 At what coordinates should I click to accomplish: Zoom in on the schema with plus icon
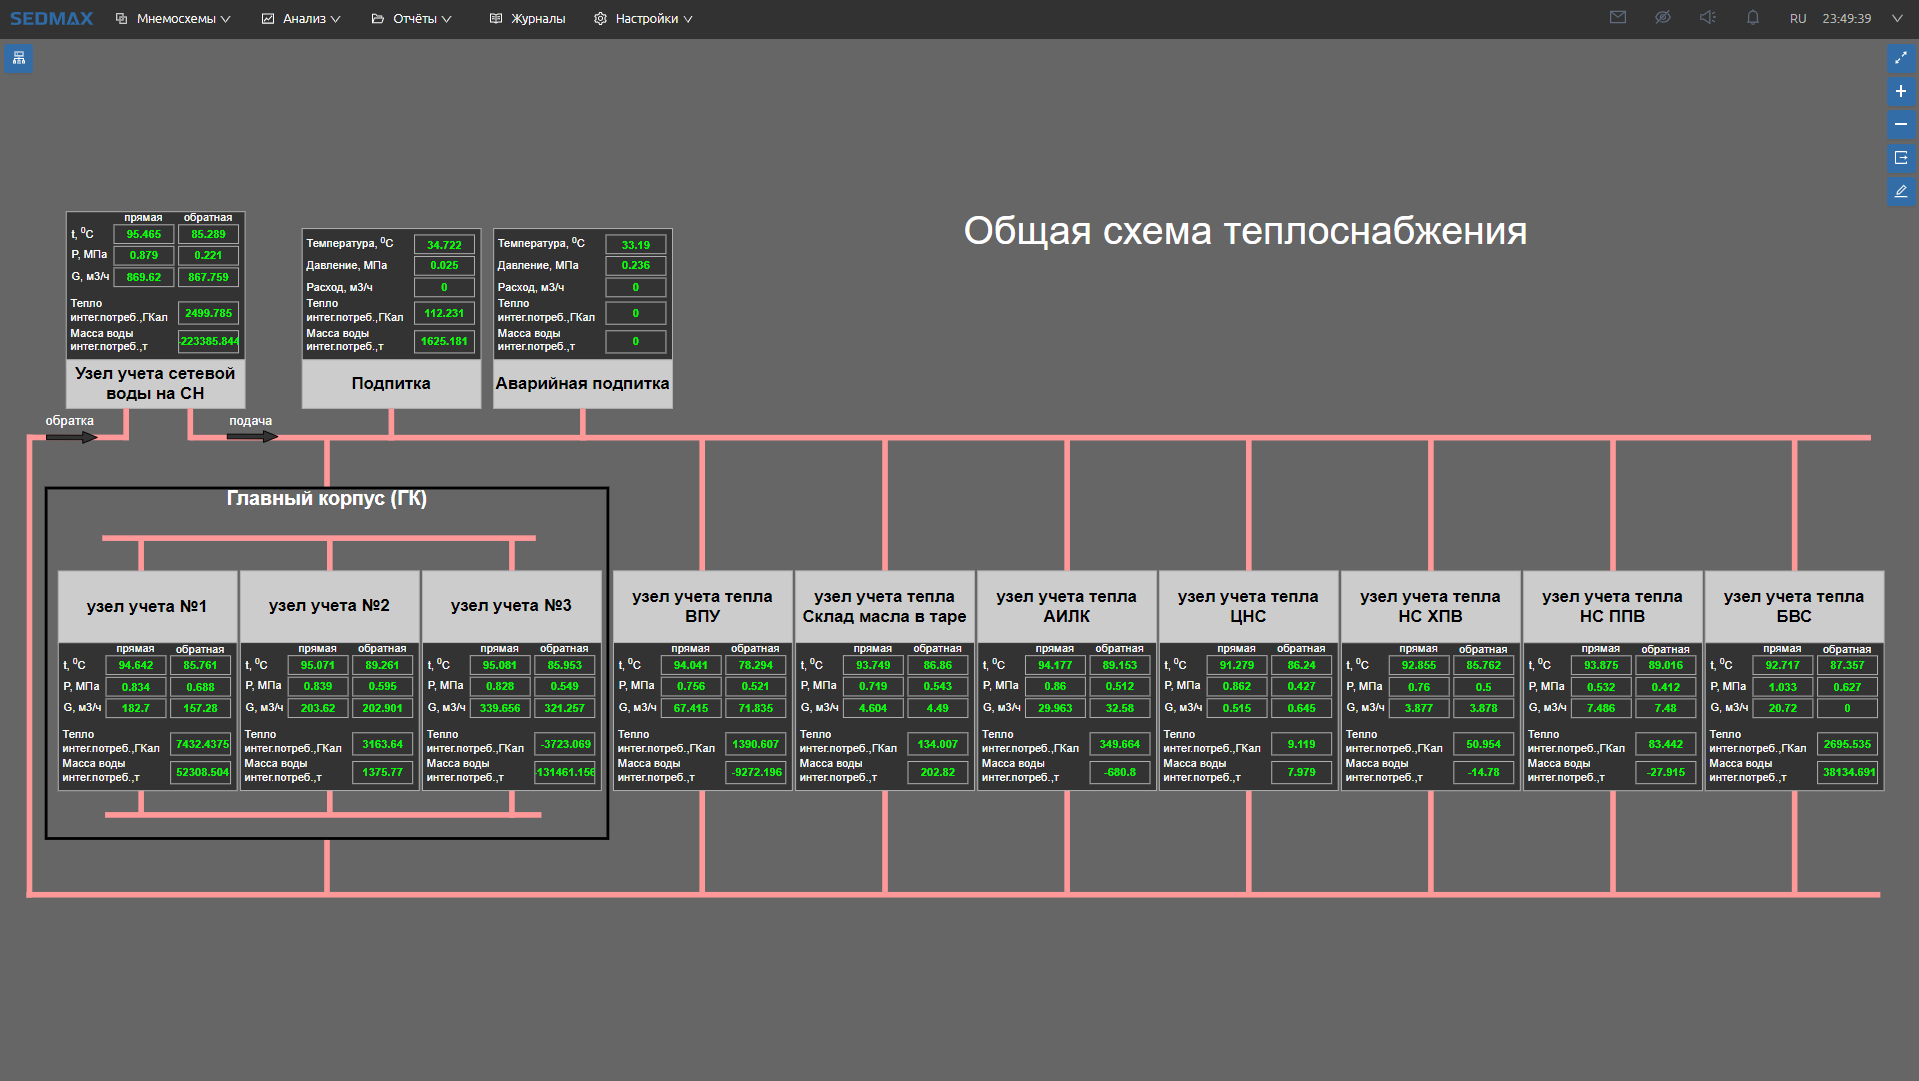(1901, 91)
